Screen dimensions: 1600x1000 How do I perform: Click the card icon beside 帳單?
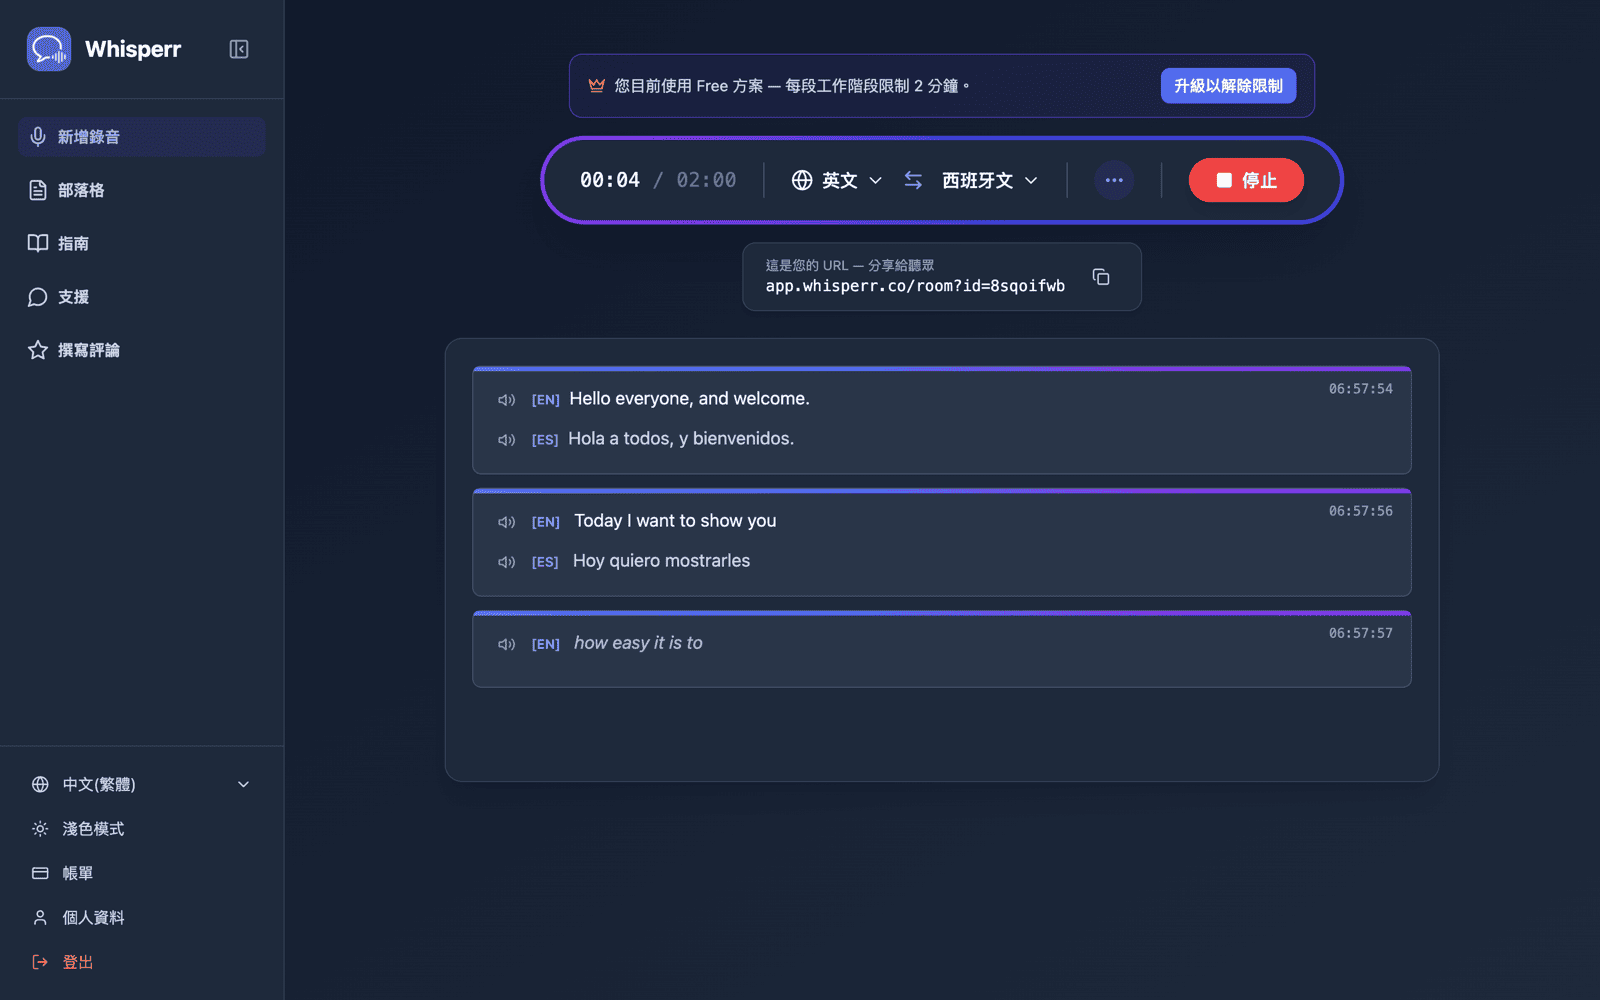pyautogui.click(x=40, y=873)
